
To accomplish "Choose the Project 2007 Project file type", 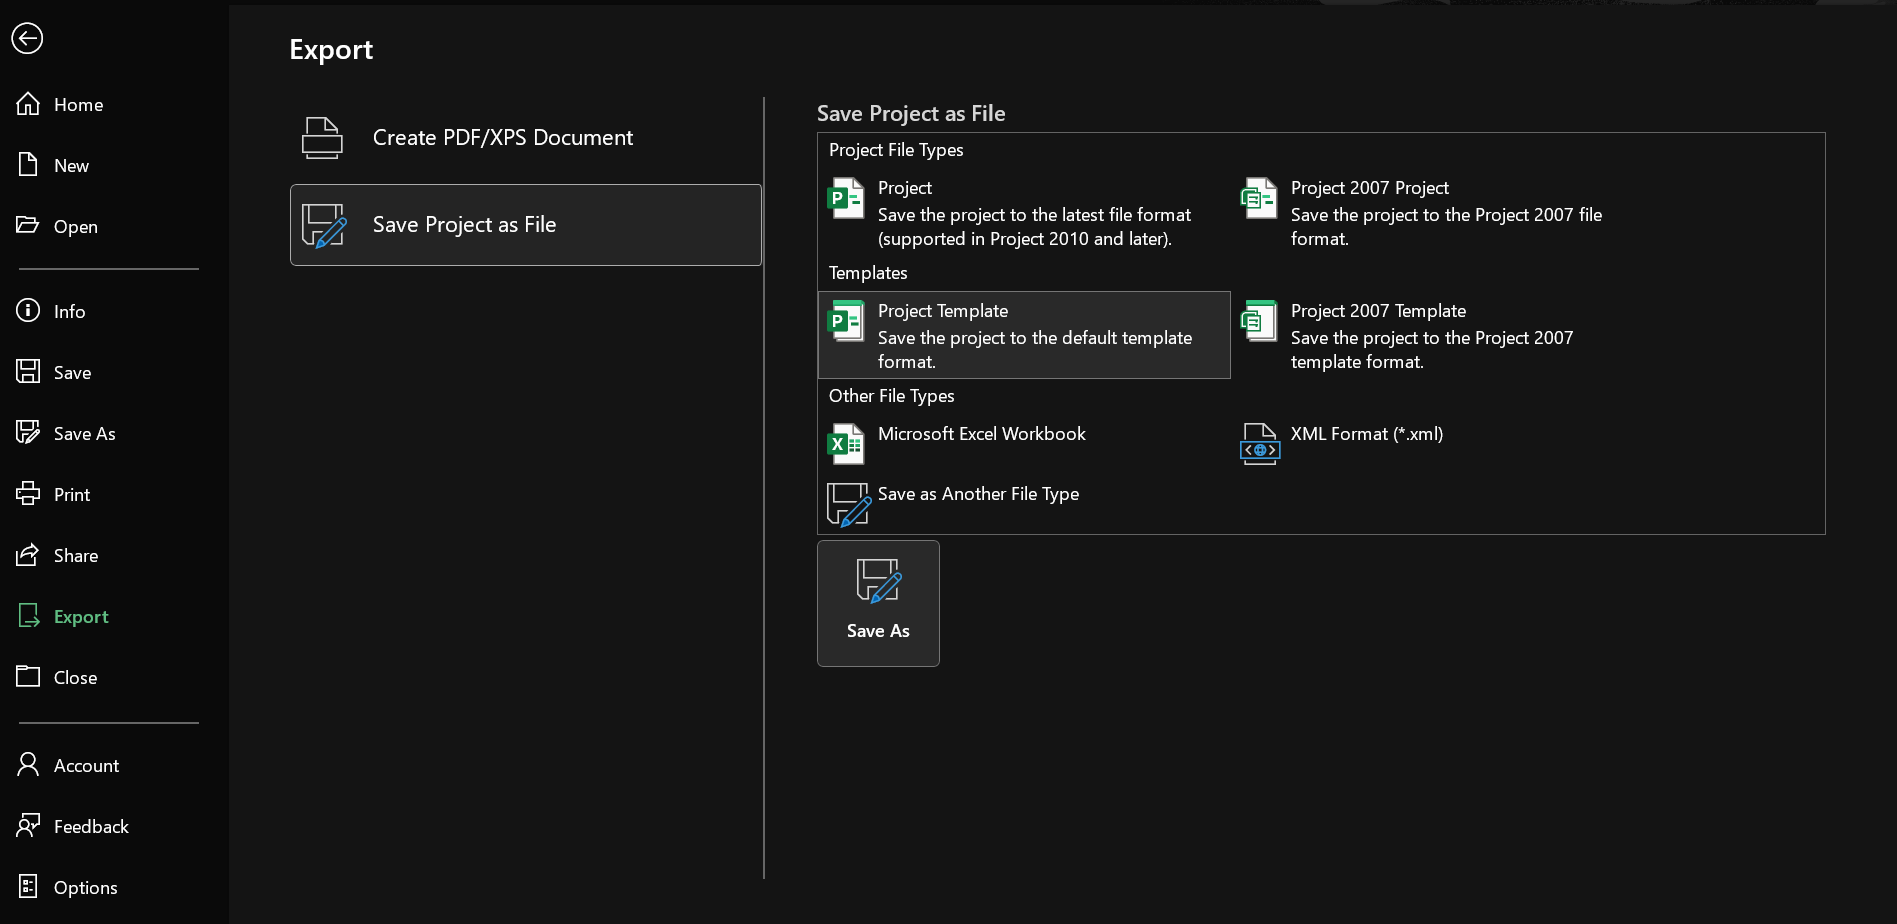I will pyautogui.click(x=1437, y=212).
